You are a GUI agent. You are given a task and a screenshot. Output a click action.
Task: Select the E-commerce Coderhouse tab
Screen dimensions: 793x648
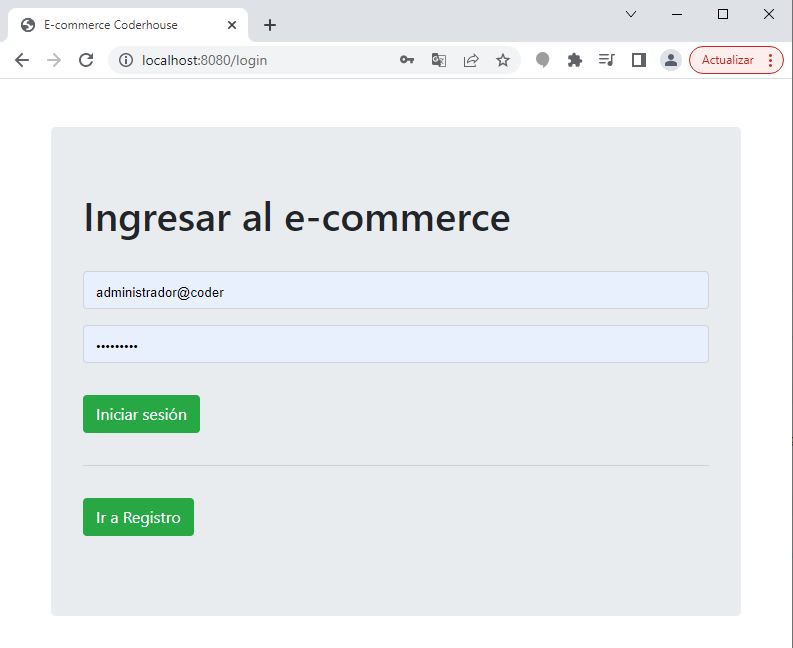click(x=127, y=25)
